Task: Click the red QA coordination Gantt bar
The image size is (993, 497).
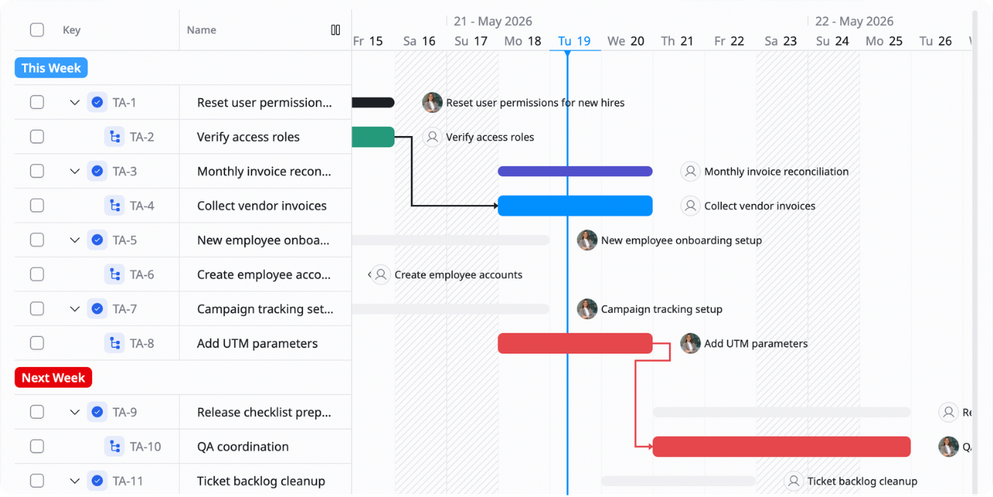Action: [x=781, y=446]
